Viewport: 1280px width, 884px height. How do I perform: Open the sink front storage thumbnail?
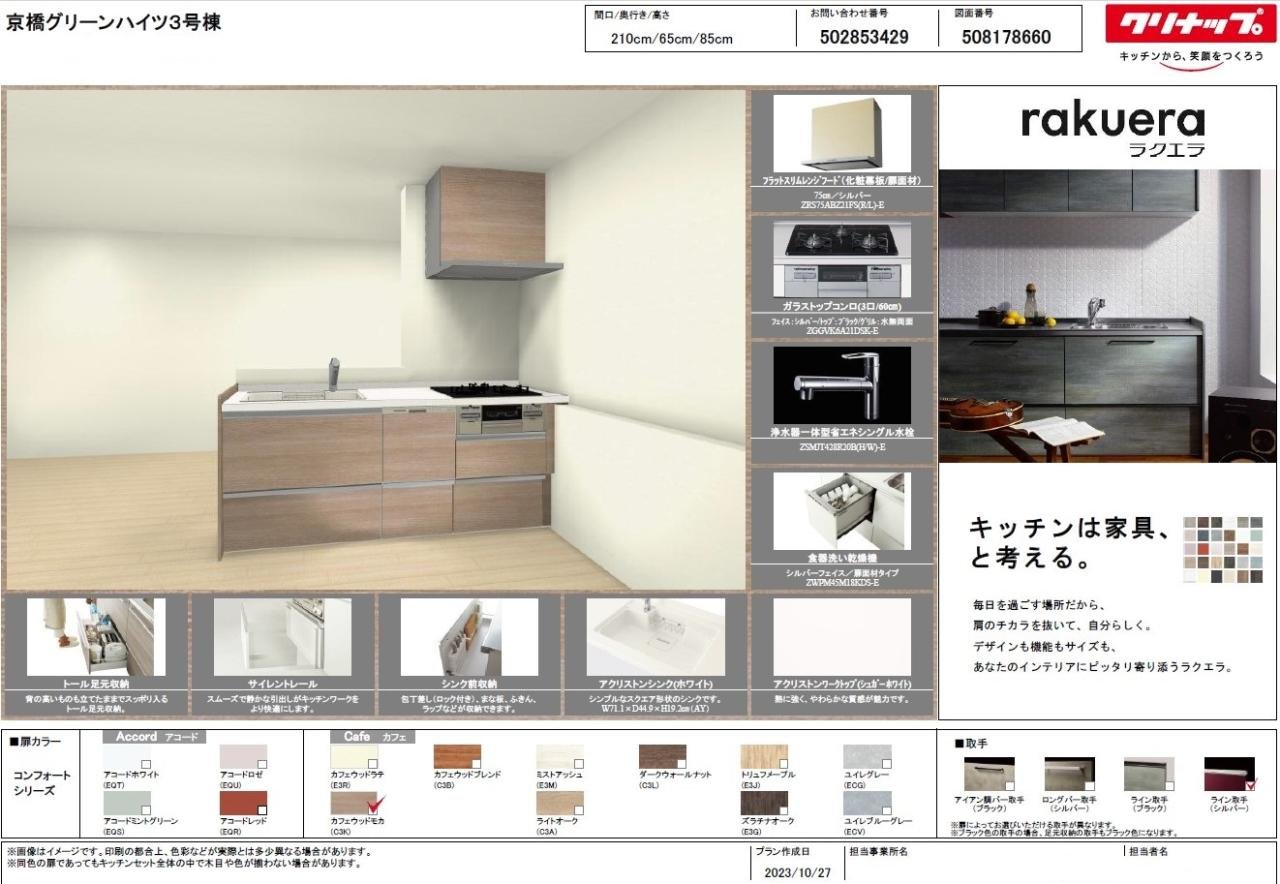click(x=469, y=637)
